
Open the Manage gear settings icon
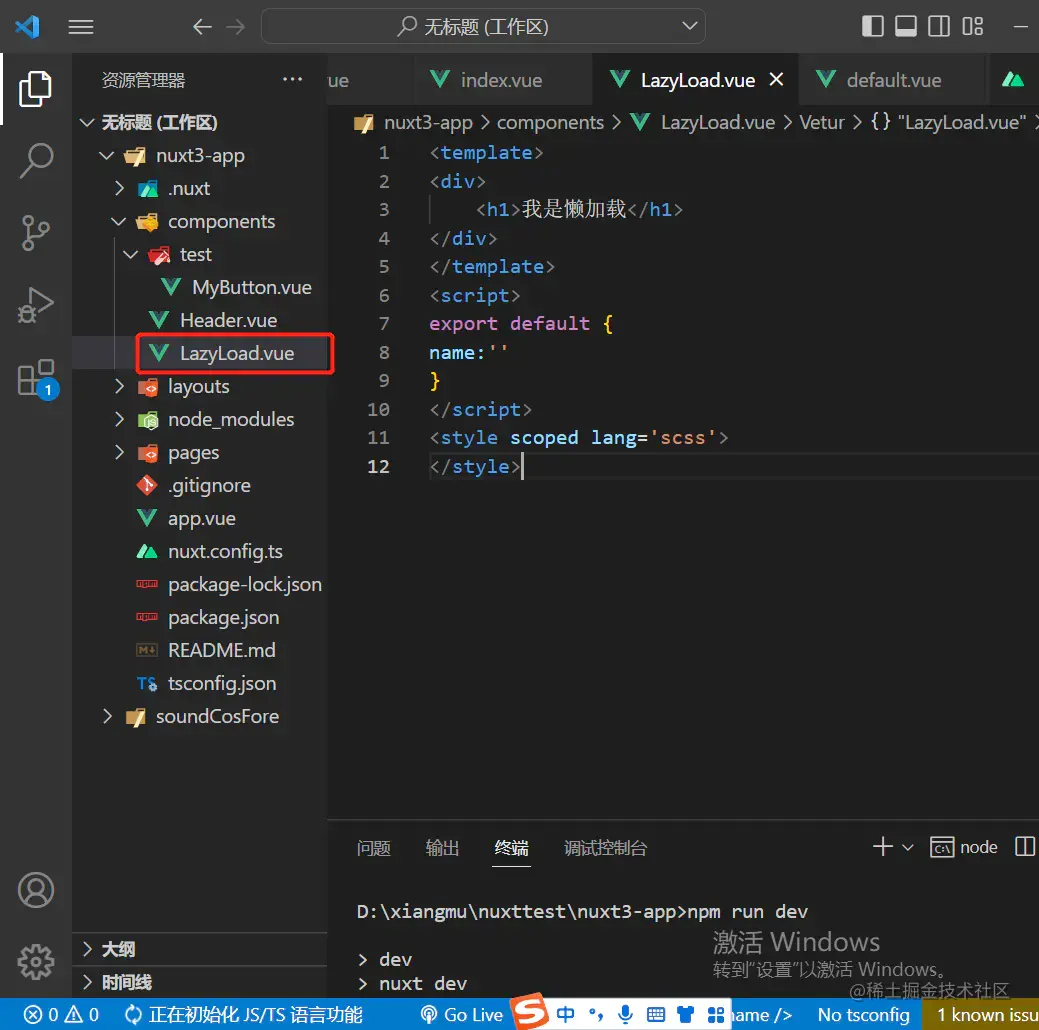36,962
